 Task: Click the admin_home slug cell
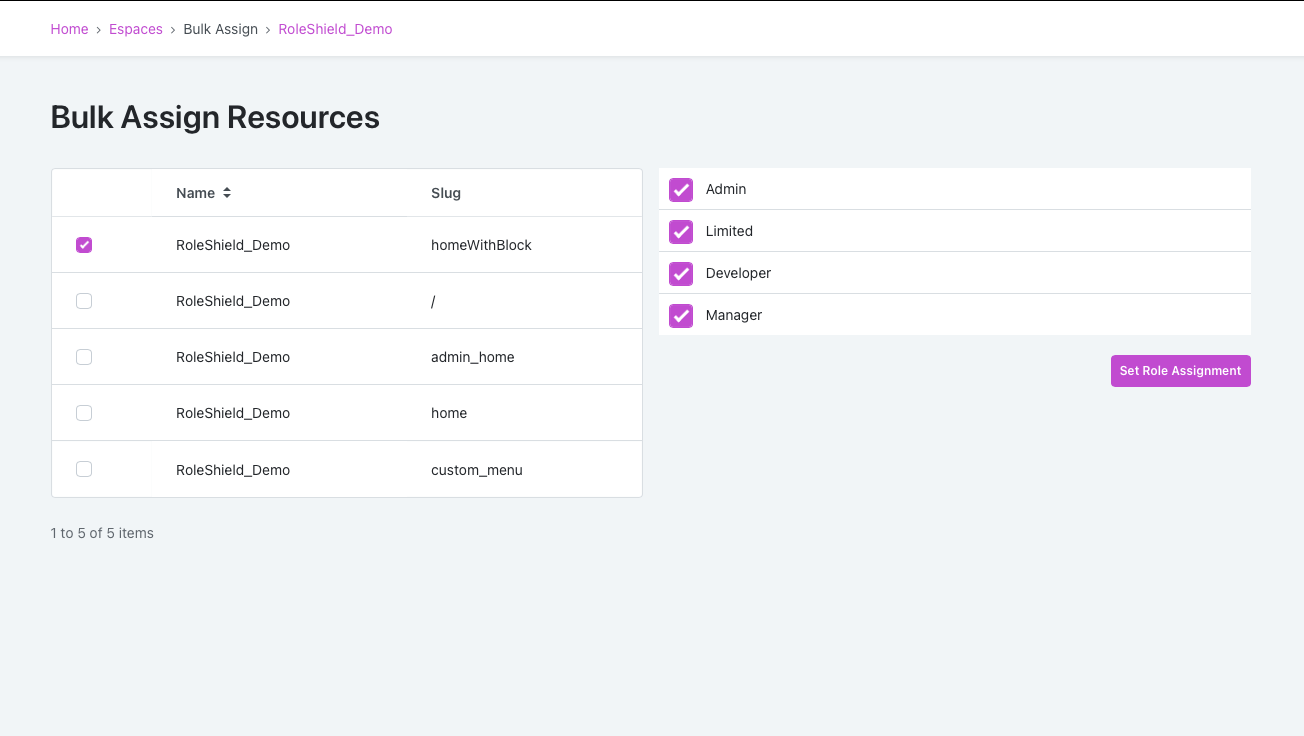tap(473, 357)
